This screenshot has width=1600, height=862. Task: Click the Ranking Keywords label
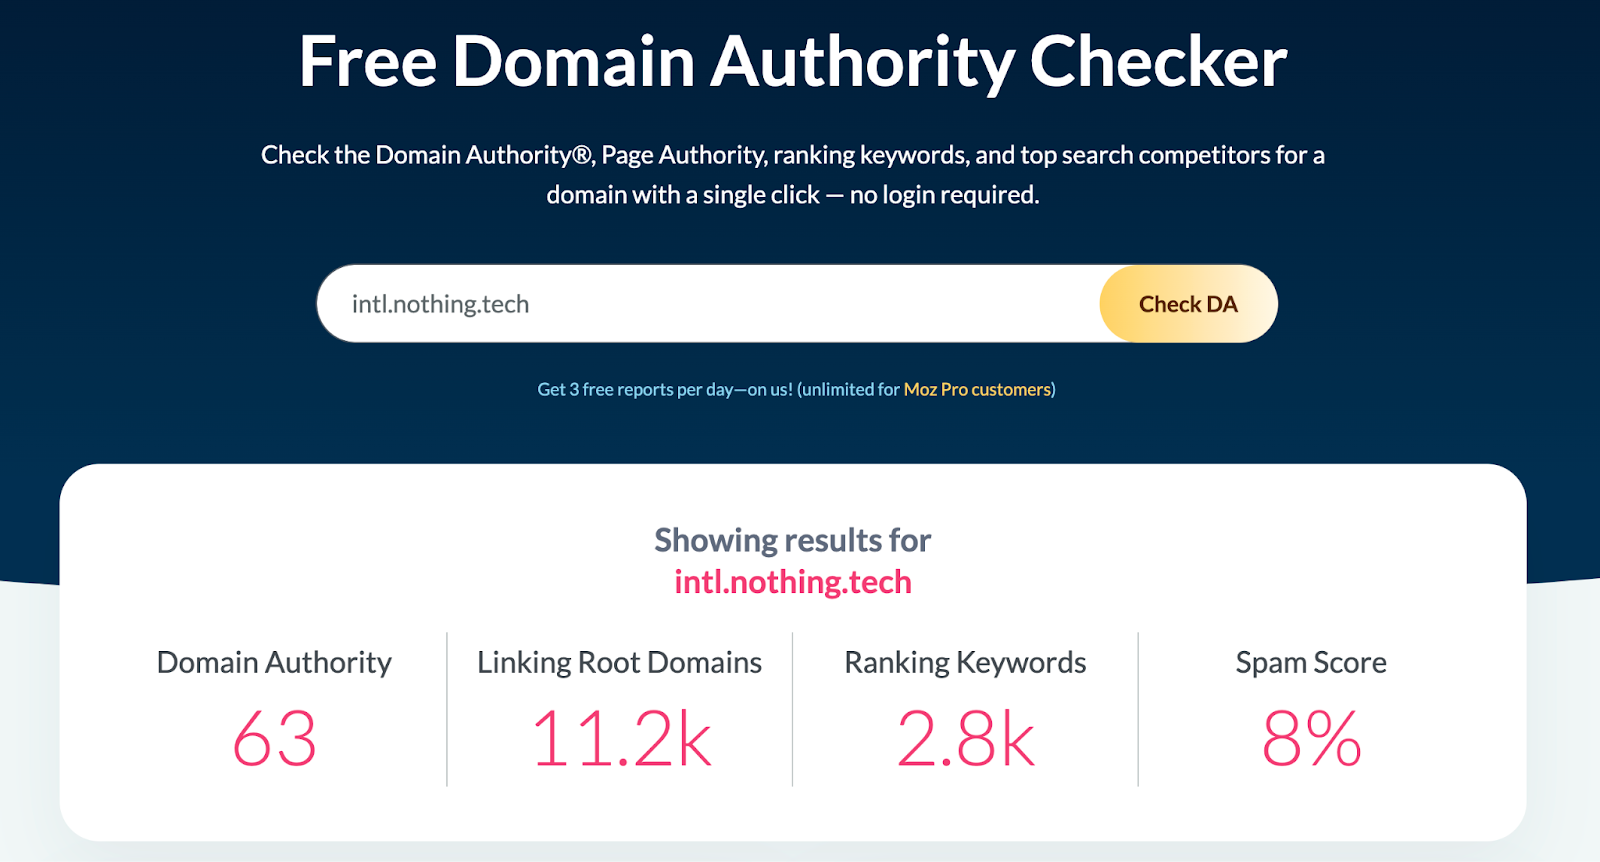pyautogui.click(x=965, y=662)
